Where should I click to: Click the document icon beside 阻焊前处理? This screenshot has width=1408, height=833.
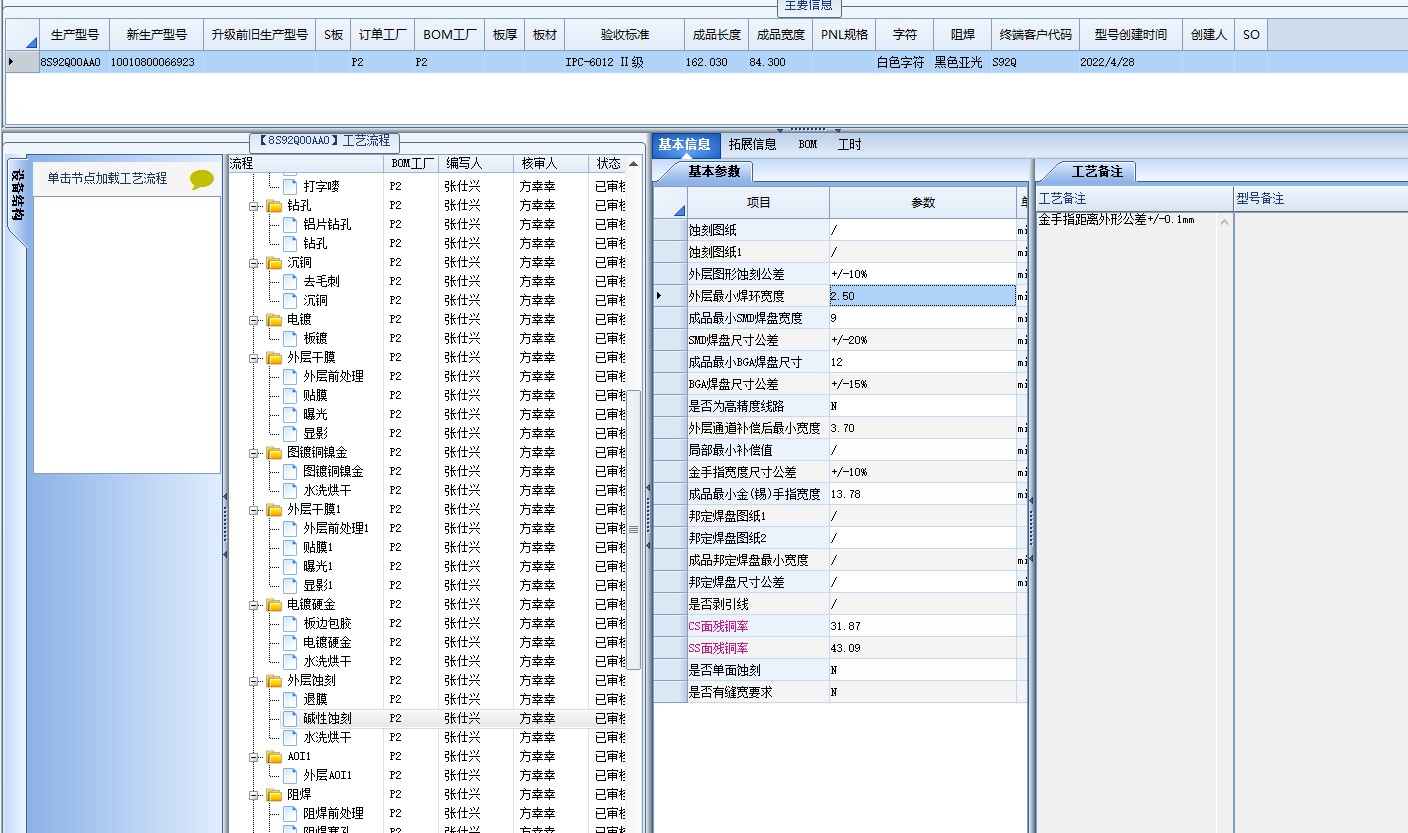click(290, 814)
